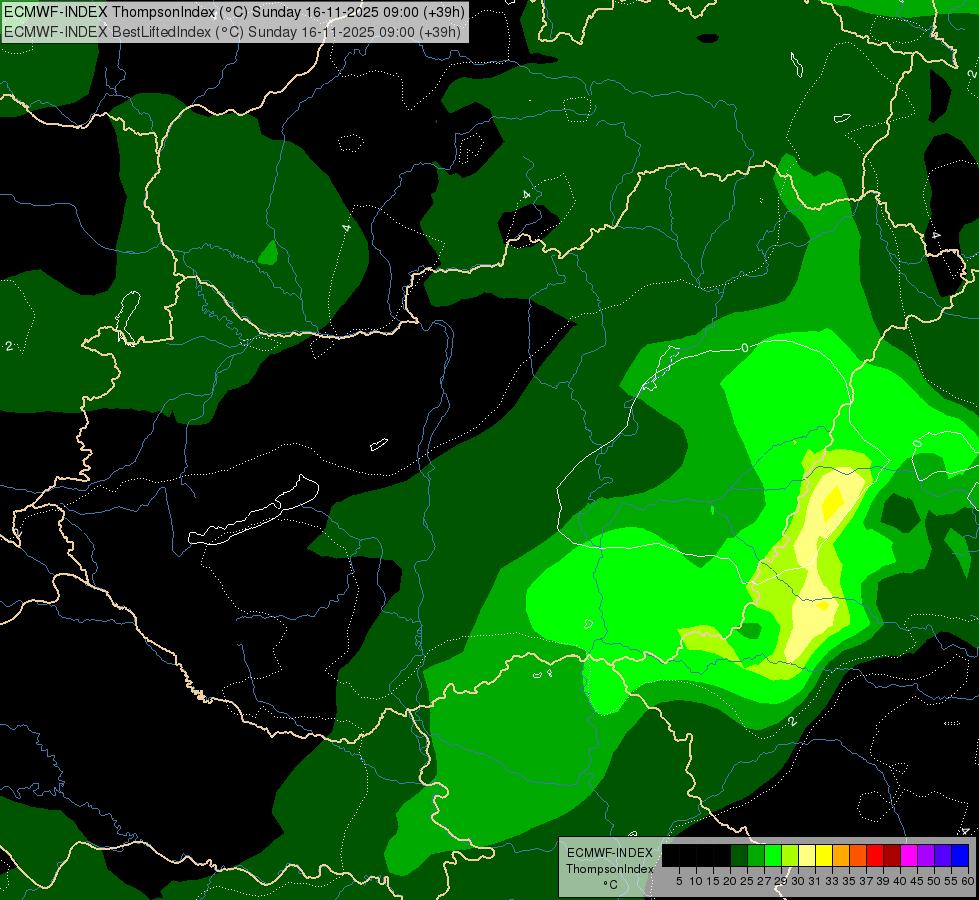Click the ThompsonIndex title line at top
This screenshot has height=900, width=979.
coord(234,12)
